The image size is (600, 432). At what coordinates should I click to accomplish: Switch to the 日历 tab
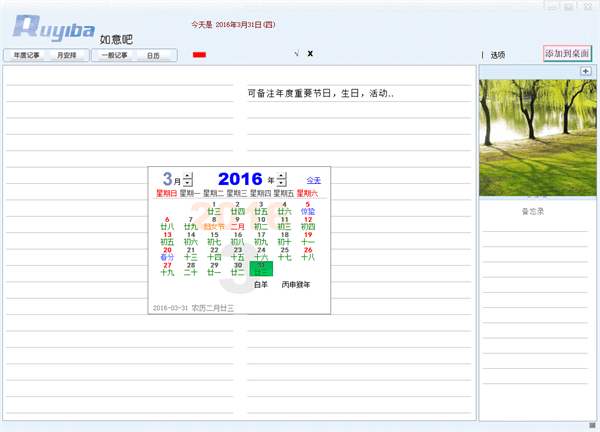pyautogui.click(x=153, y=55)
